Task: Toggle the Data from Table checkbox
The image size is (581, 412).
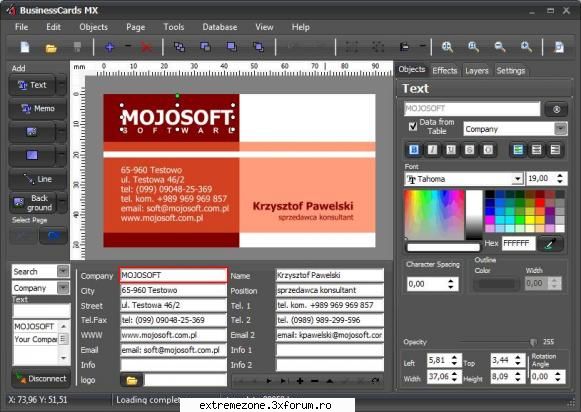Action: click(413, 126)
